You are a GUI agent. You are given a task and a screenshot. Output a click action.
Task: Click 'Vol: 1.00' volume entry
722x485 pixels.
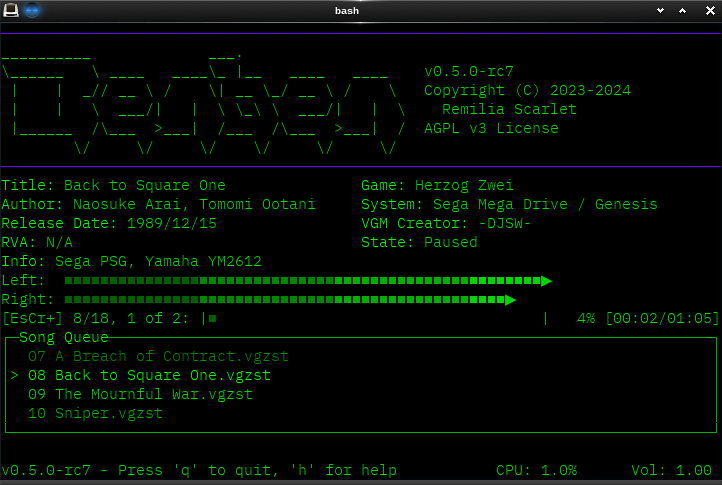671,470
